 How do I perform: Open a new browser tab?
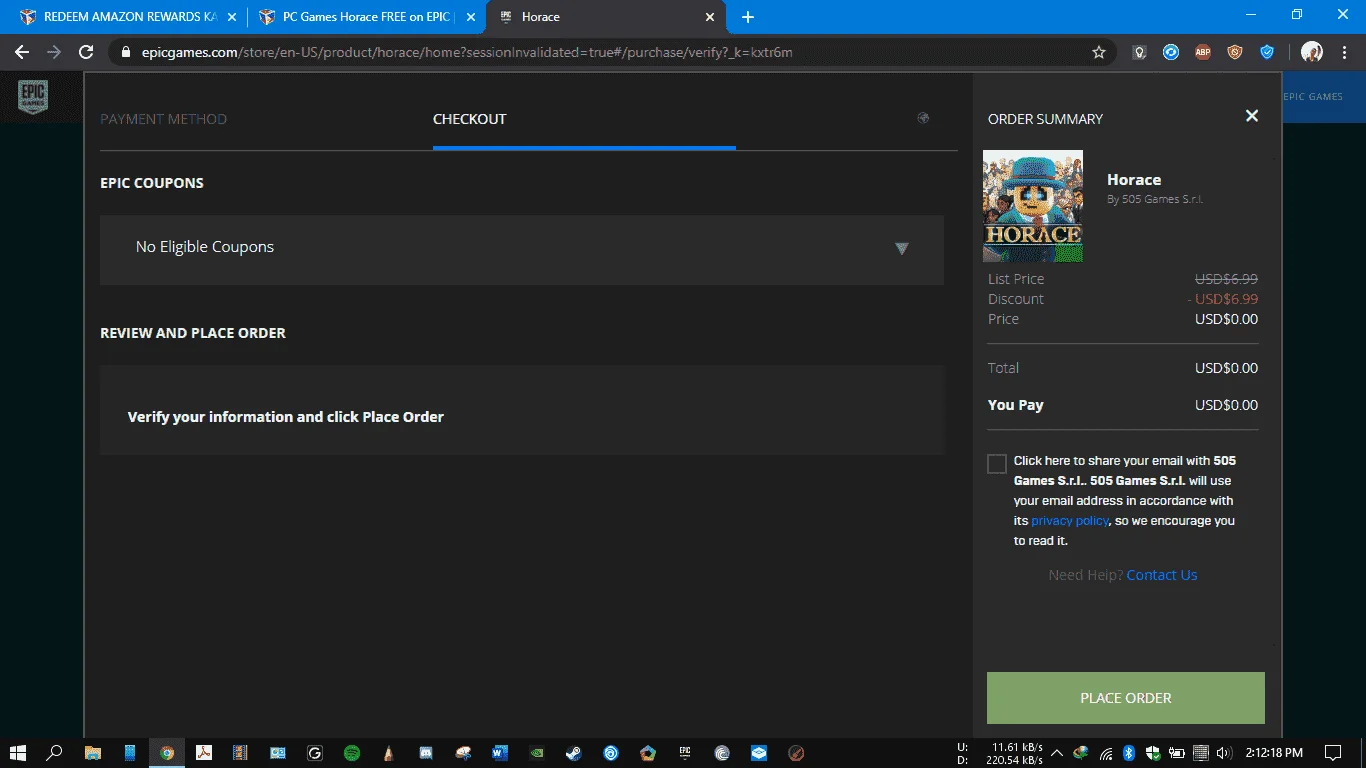(x=748, y=17)
